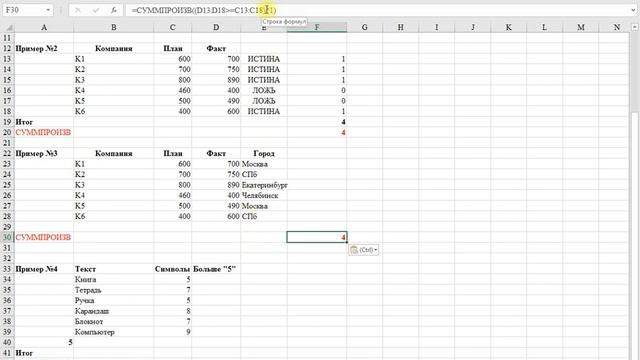Select column B header
Screen dimensions: 640x360
(x=113, y=27)
